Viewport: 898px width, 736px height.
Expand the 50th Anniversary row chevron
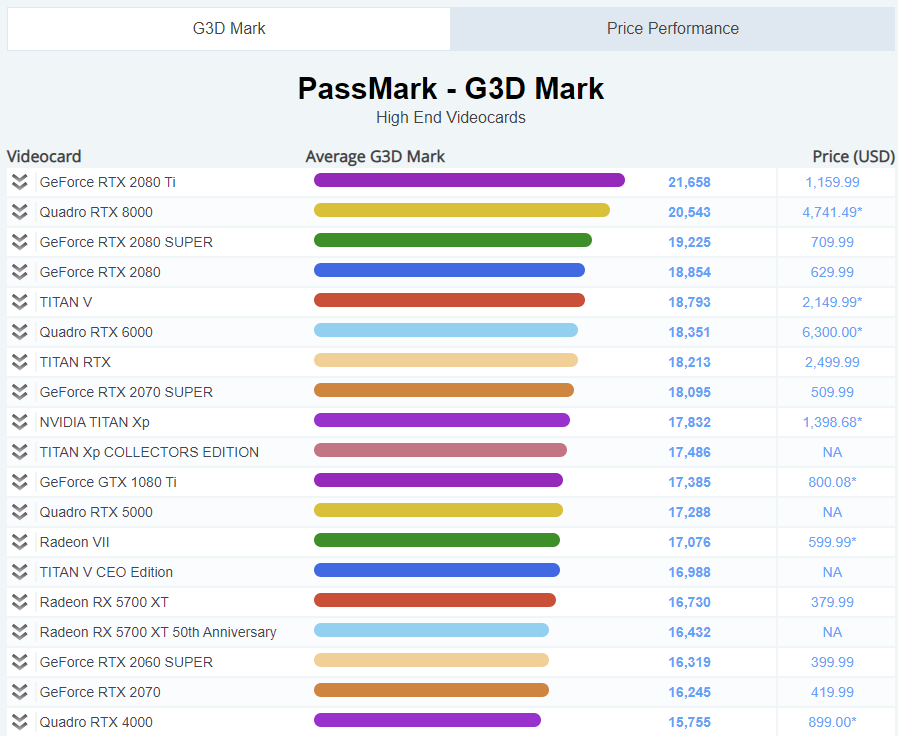[19, 632]
